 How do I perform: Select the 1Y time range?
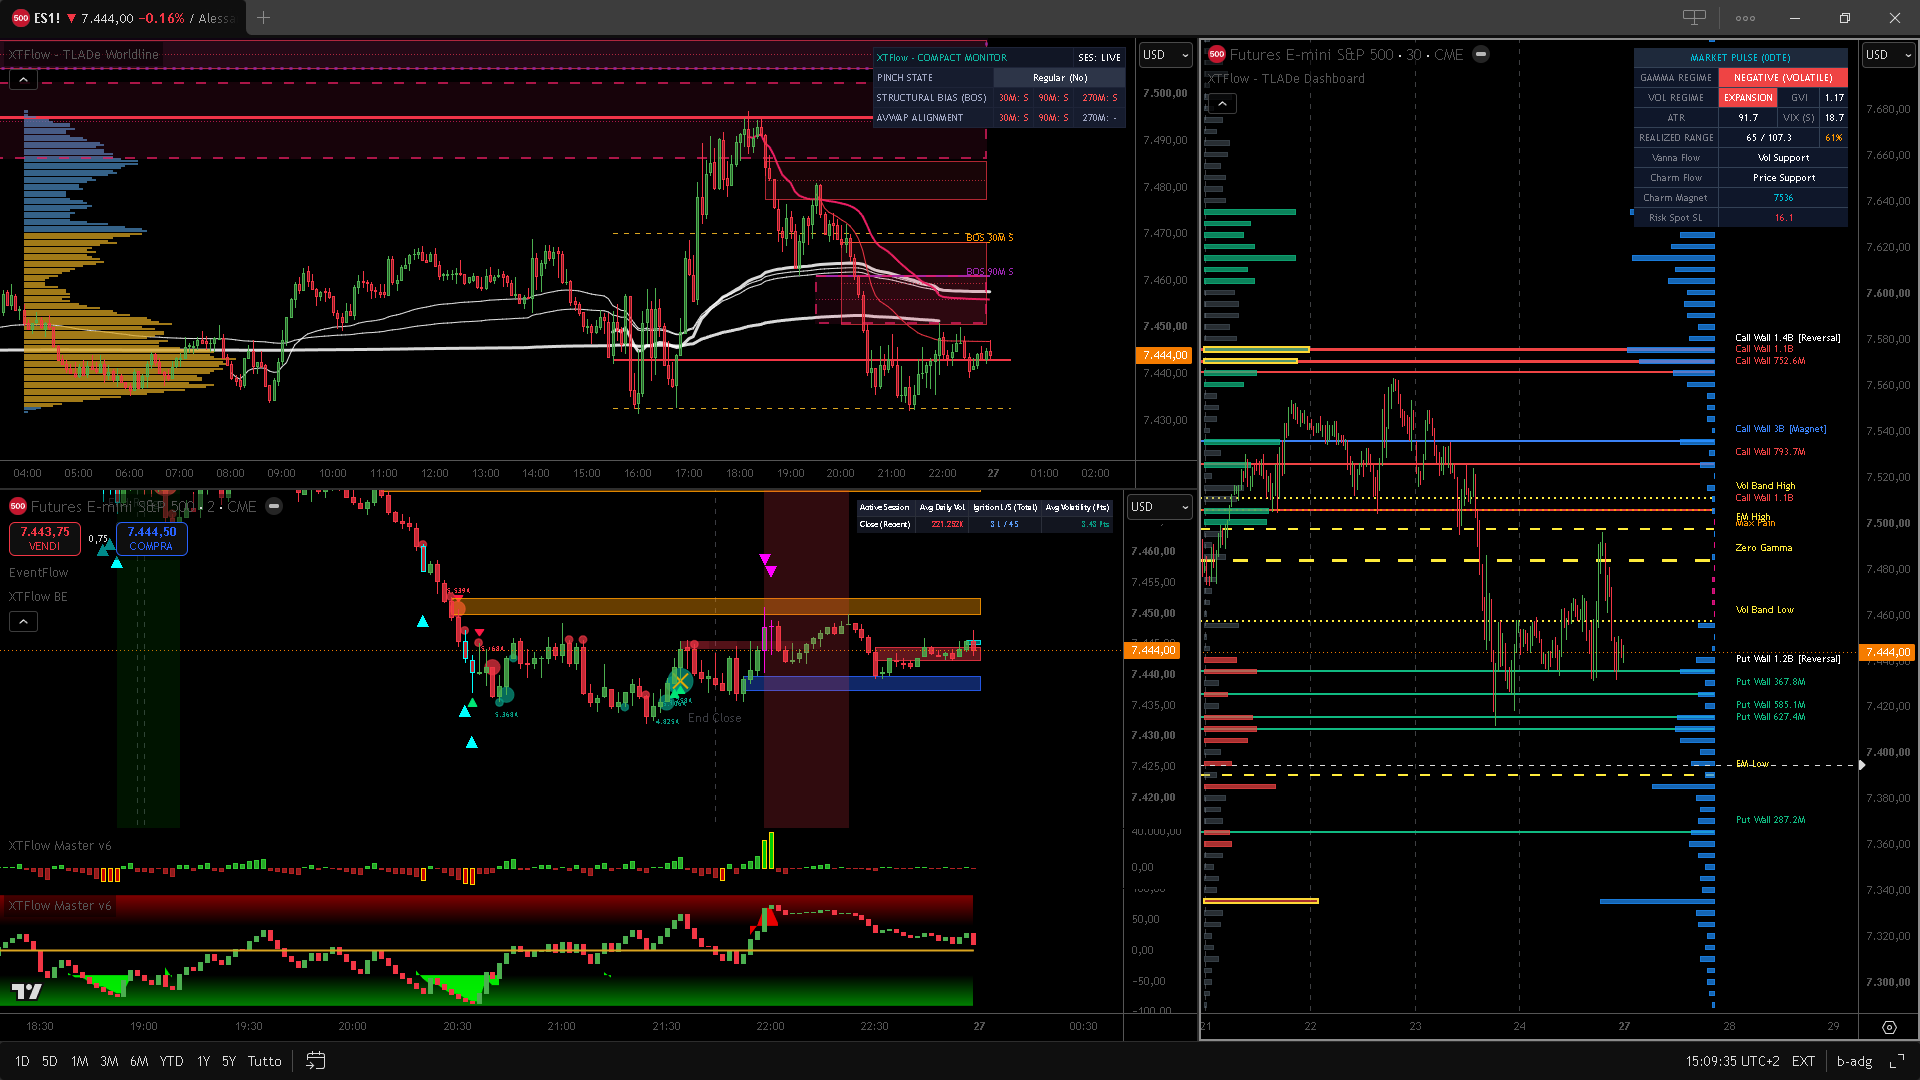[203, 1061]
